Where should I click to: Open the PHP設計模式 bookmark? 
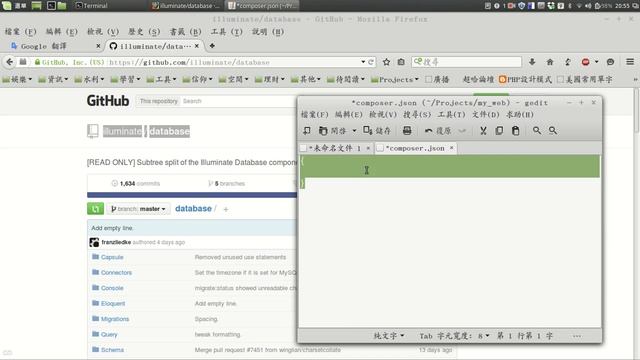coord(525,80)
